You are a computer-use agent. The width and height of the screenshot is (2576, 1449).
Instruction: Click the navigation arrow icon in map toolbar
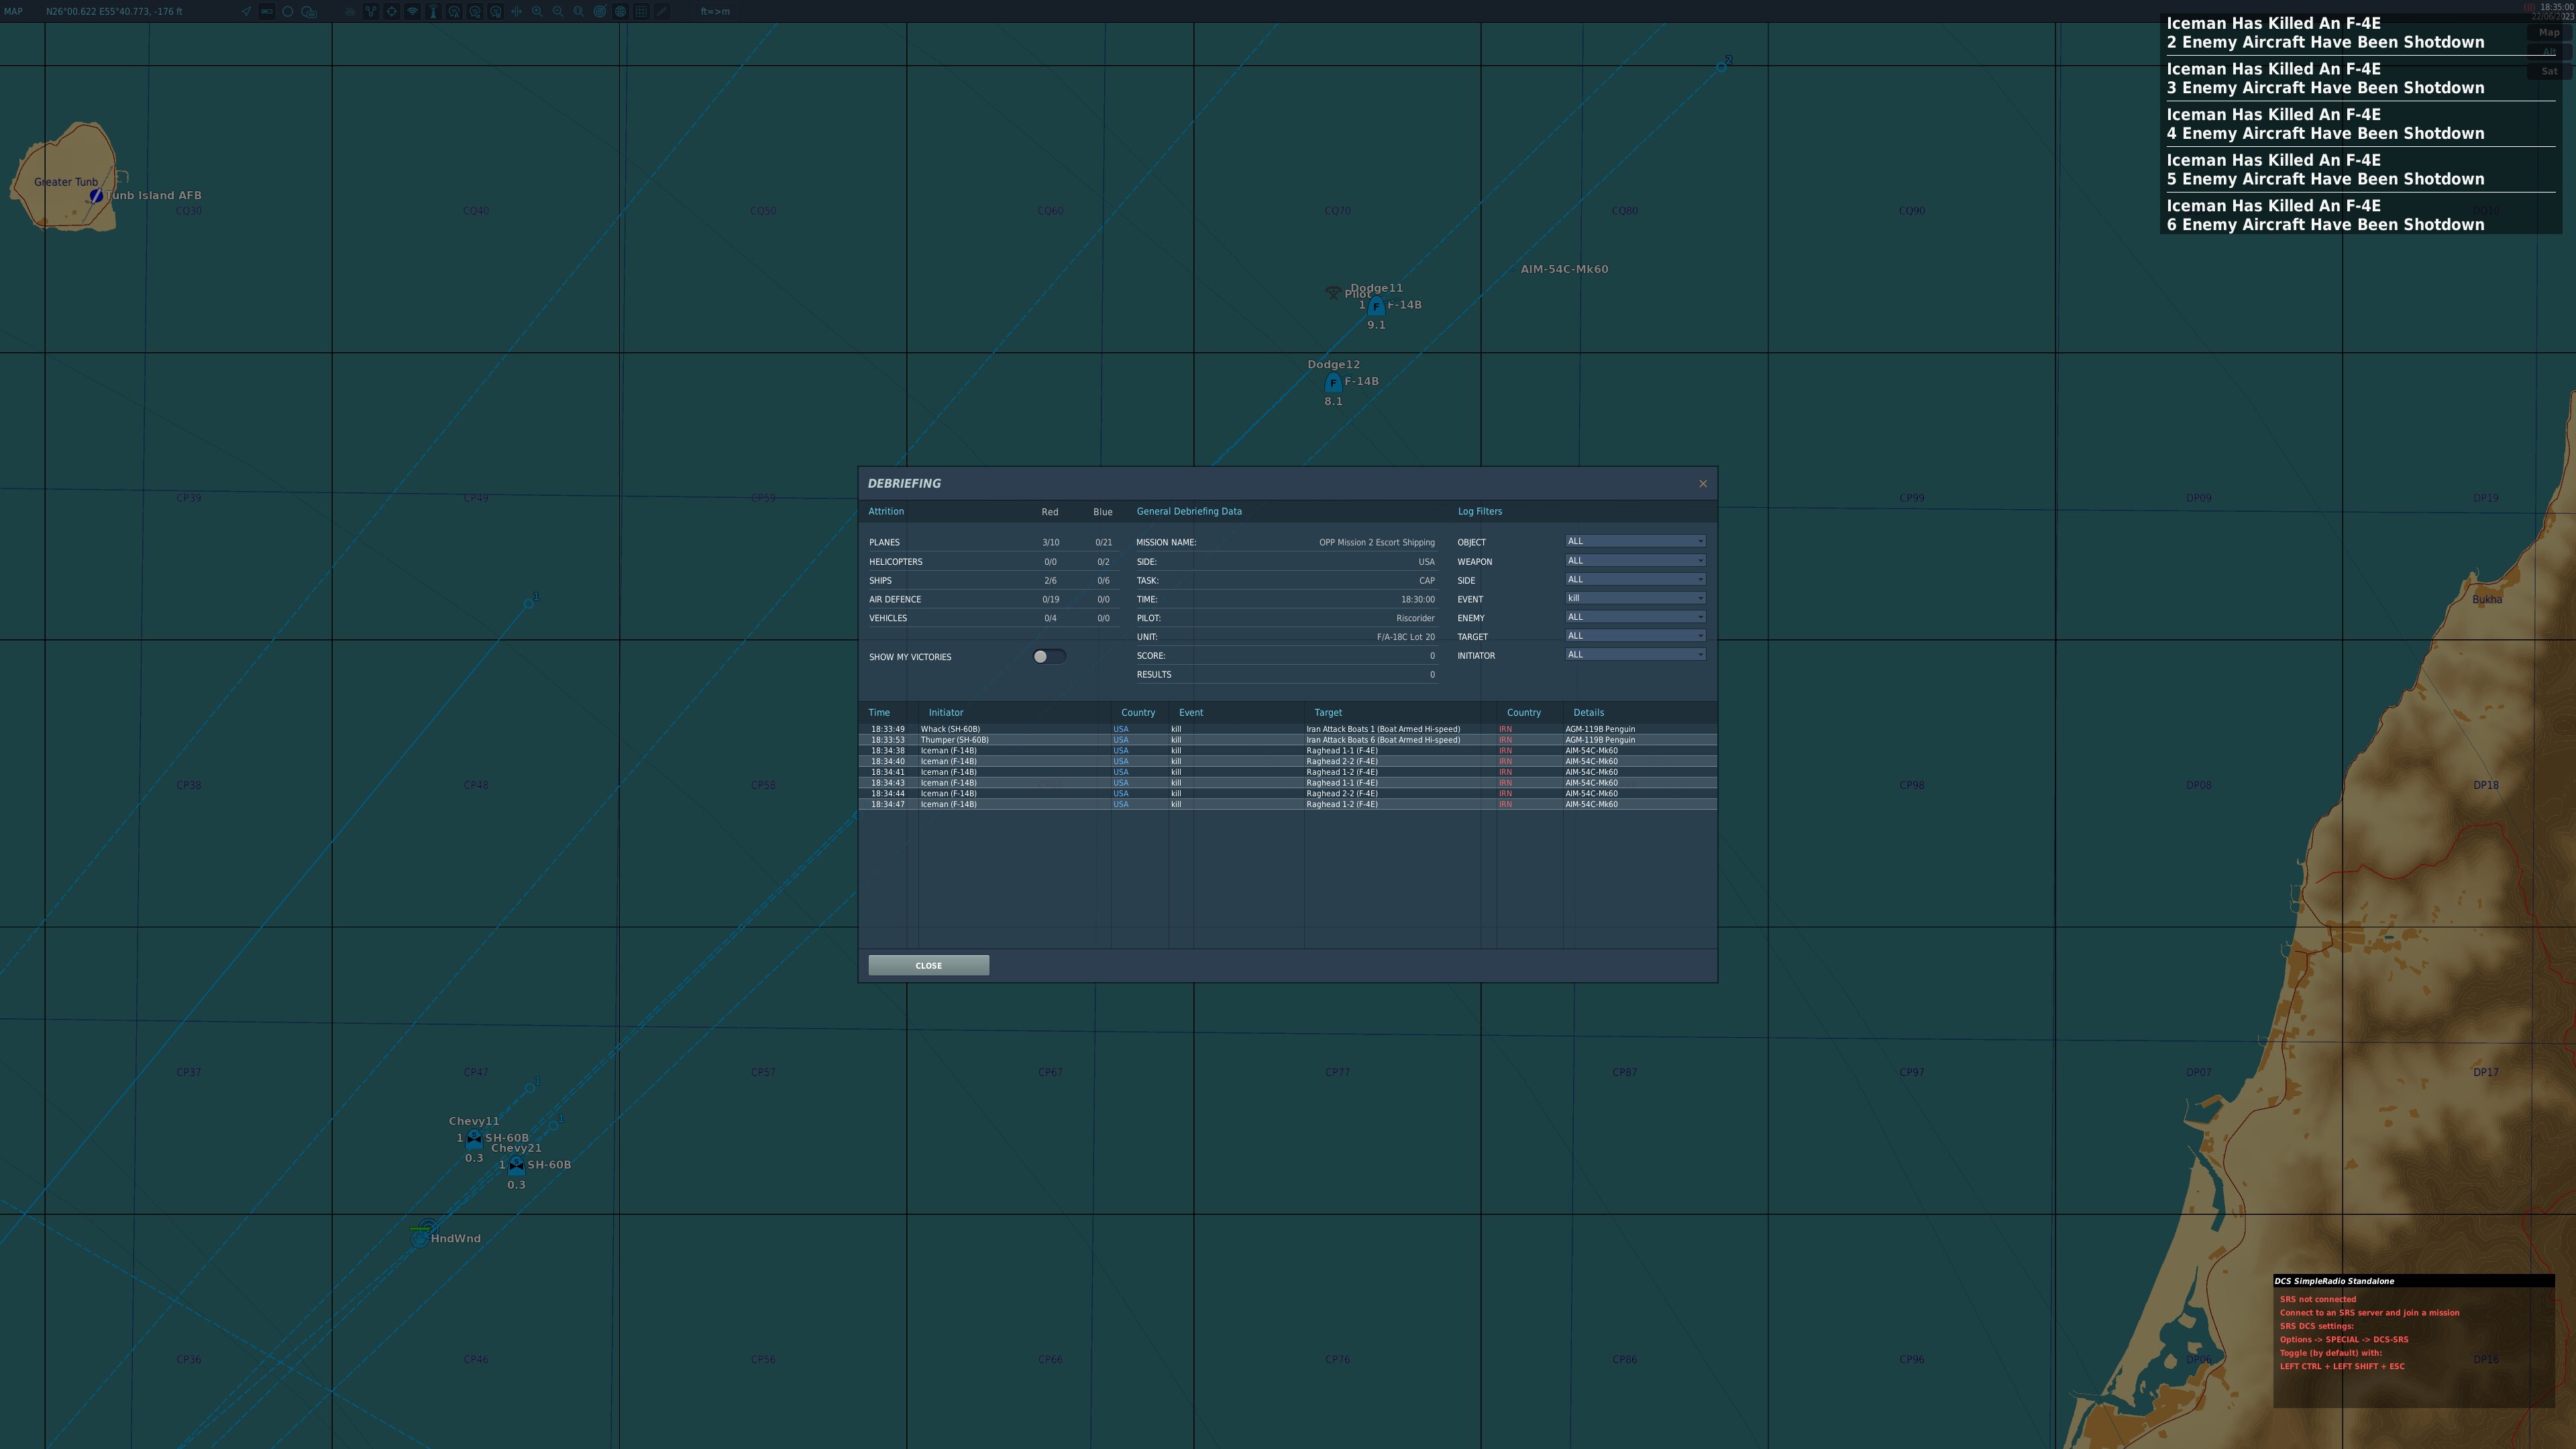(246, 11)
